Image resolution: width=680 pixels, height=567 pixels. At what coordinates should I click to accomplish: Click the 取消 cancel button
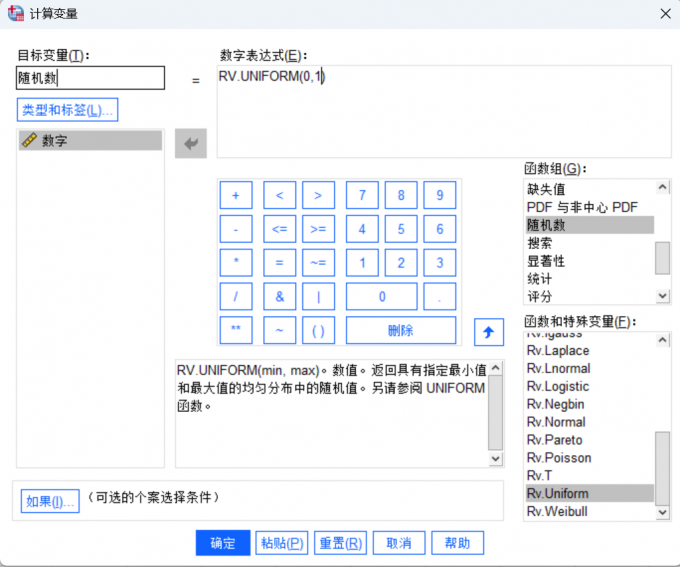click(399, 543)
